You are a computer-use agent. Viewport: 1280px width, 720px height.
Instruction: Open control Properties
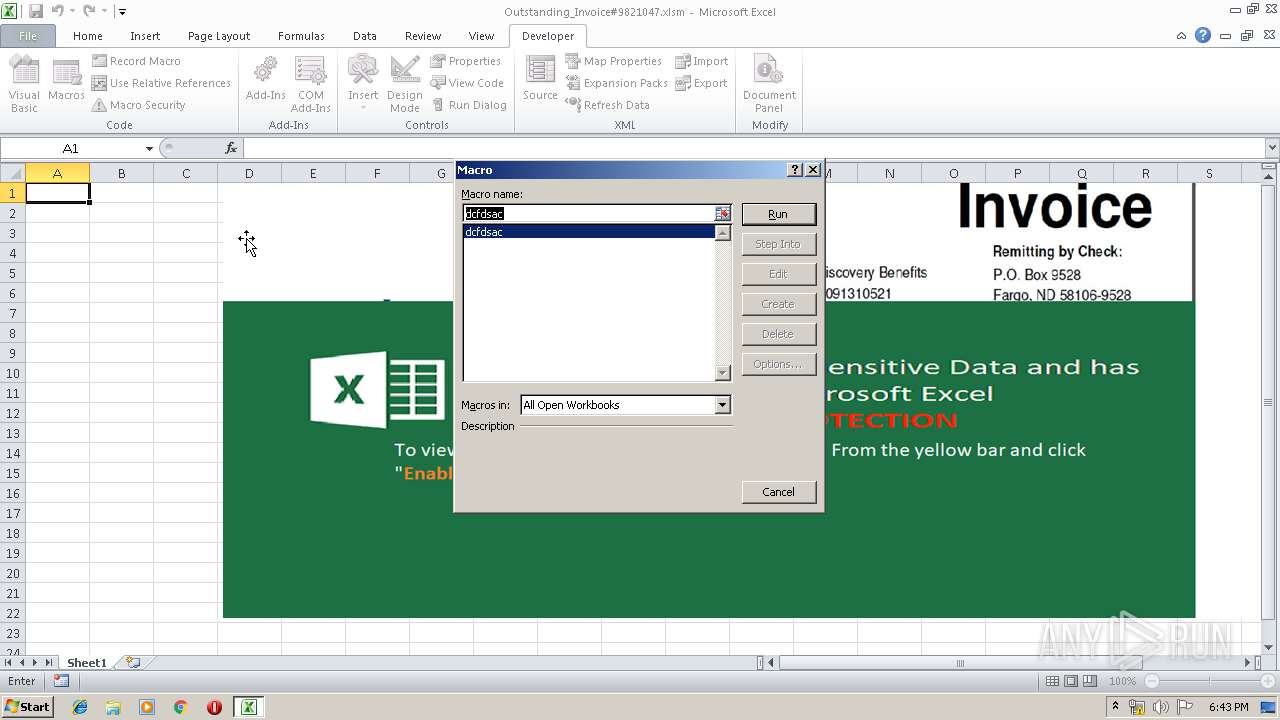coord(466,61)
